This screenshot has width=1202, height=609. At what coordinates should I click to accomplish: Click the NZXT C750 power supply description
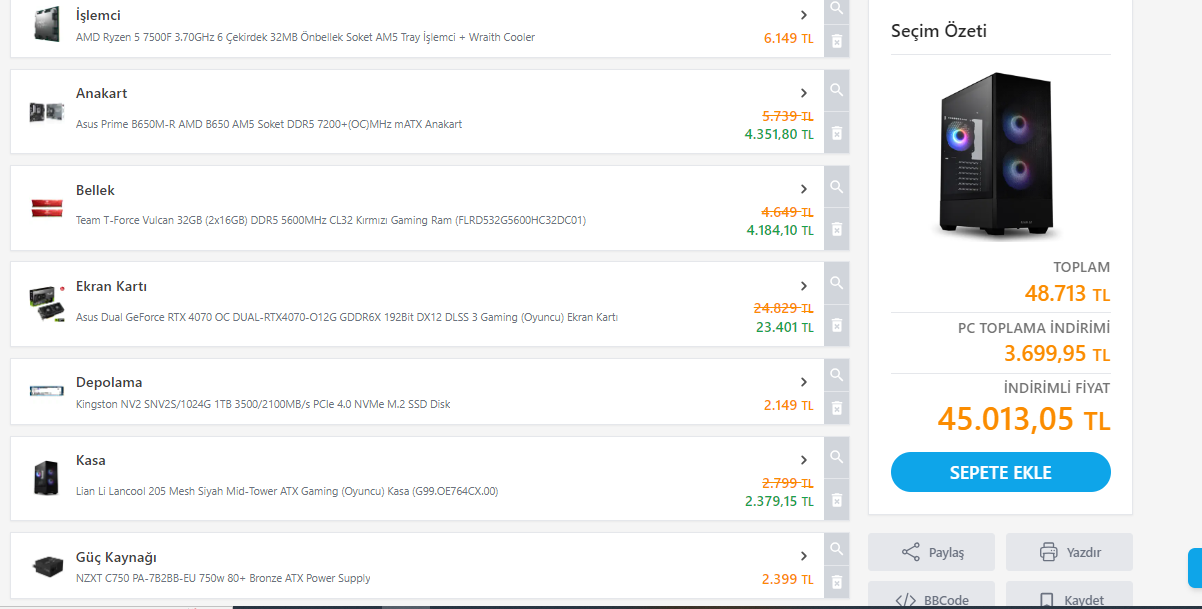pyautogui.click(x=223, y=578)
